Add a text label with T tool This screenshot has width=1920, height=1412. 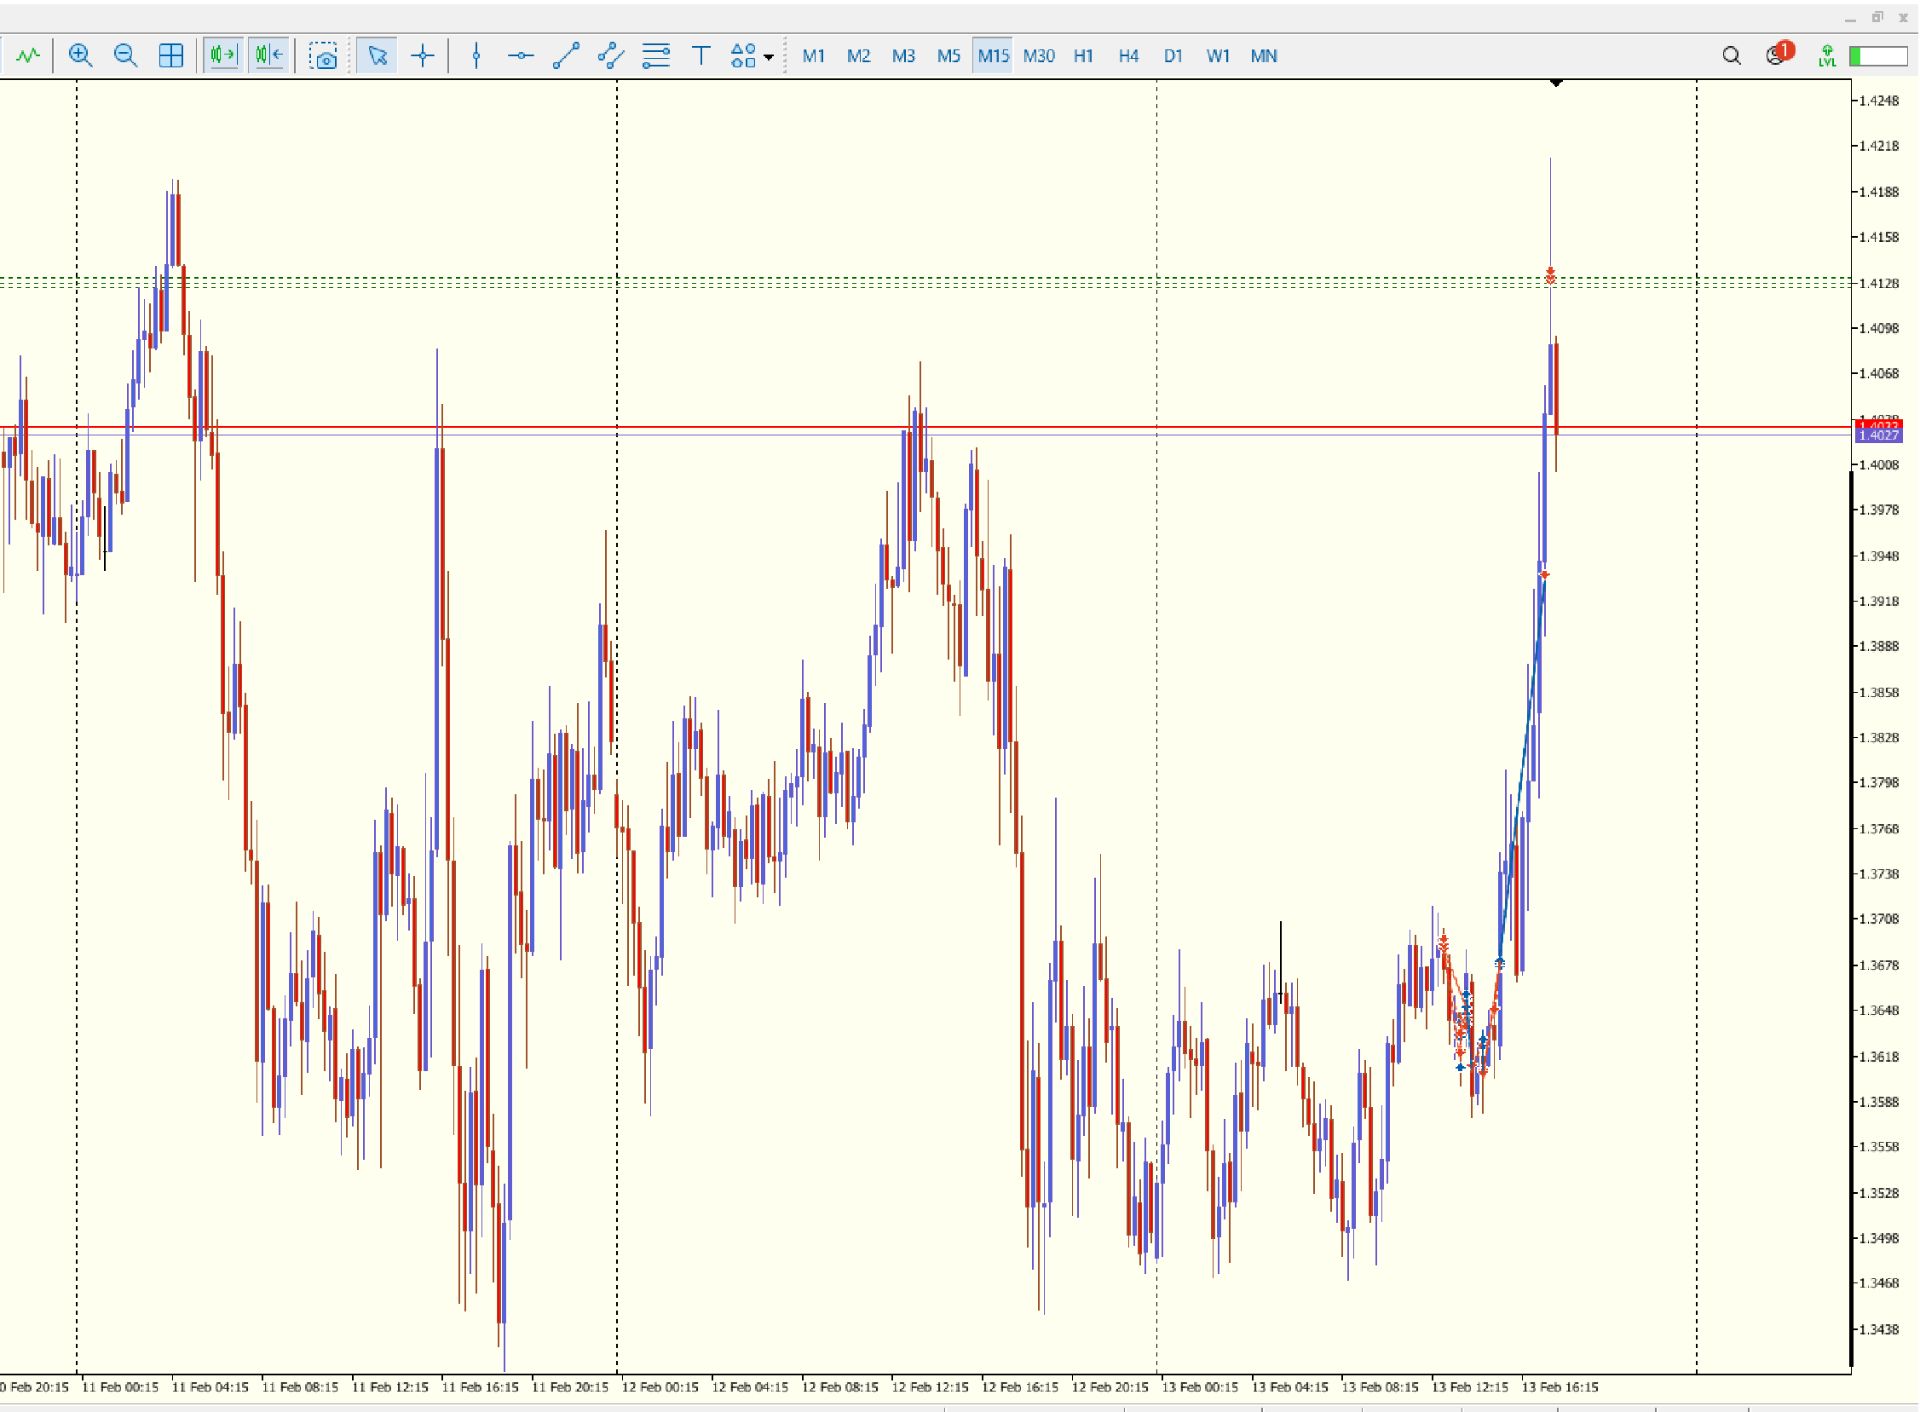pyautogui.click(x=701, y=56)
